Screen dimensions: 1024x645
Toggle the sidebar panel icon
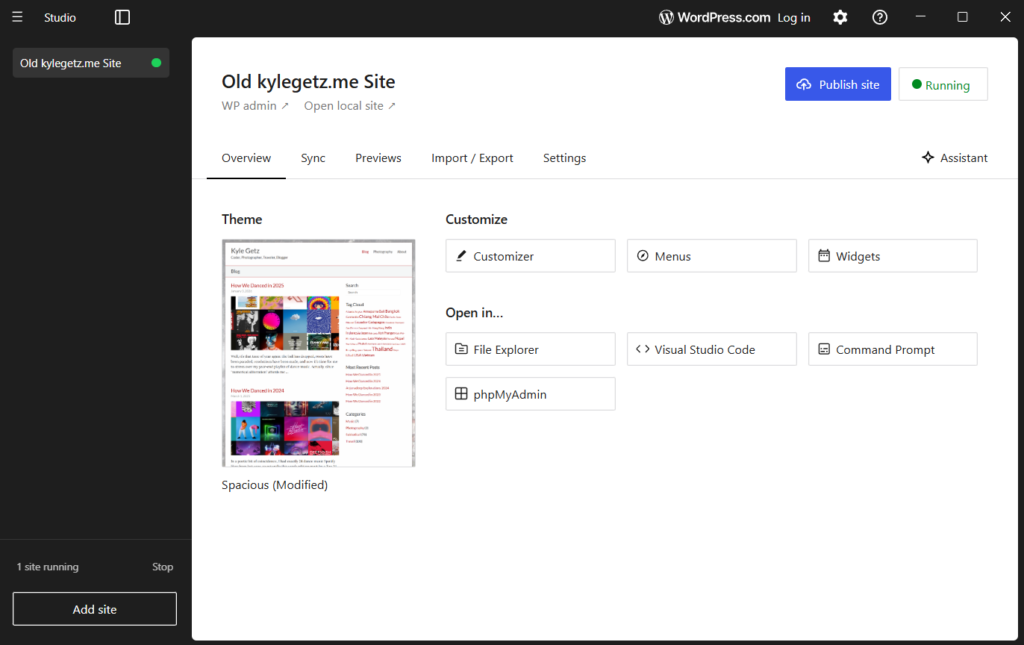(122, 17)
